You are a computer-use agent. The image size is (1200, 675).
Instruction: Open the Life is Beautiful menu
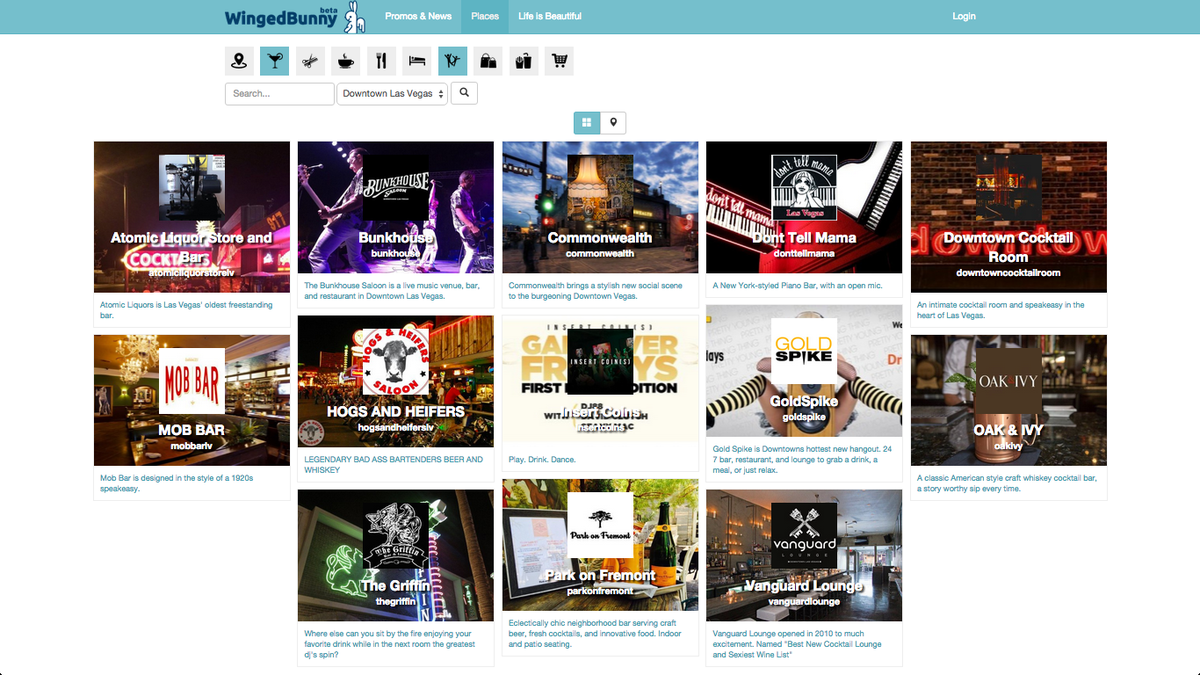coord(550,16)
